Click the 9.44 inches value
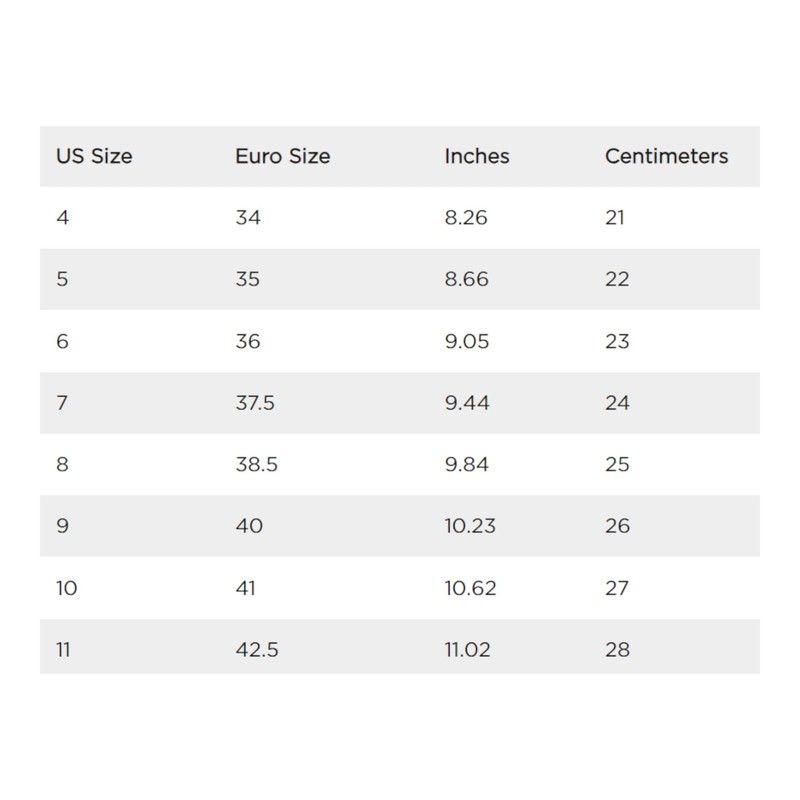Viewport: 800px width, 800px height. tap(467, 403)
